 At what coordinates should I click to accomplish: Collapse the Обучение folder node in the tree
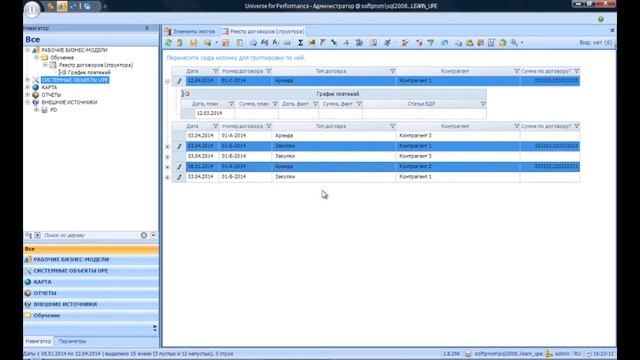pos(36,58)
